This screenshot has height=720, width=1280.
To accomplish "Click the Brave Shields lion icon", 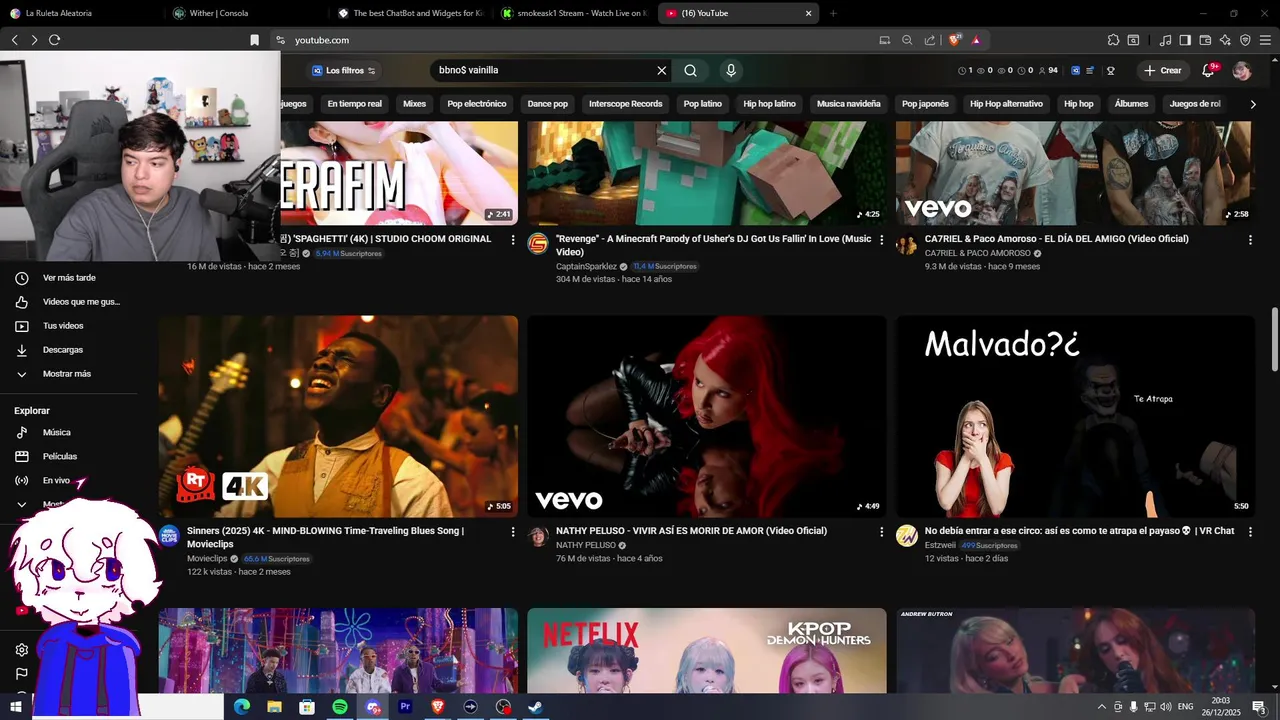I will pyautogui.click(x=955, y=40).
